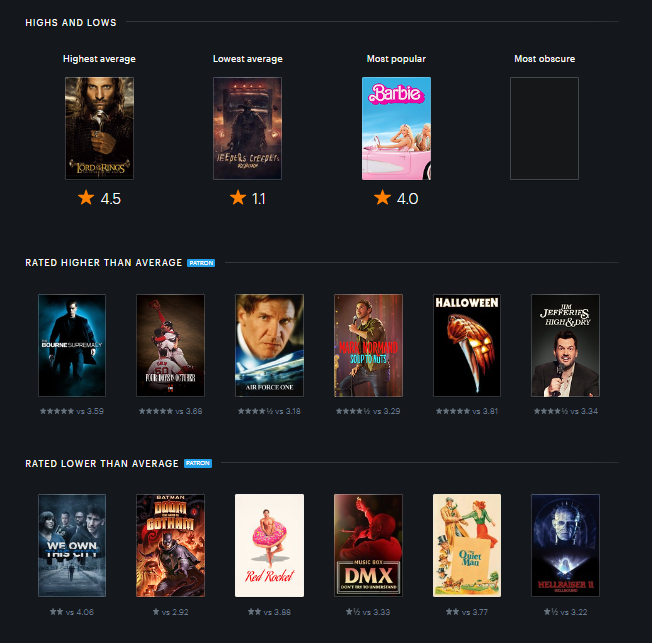The height and width of the screenshot is (643, 652).
Task: Open the Halloween movie poster
Action: tap(467, 345)
